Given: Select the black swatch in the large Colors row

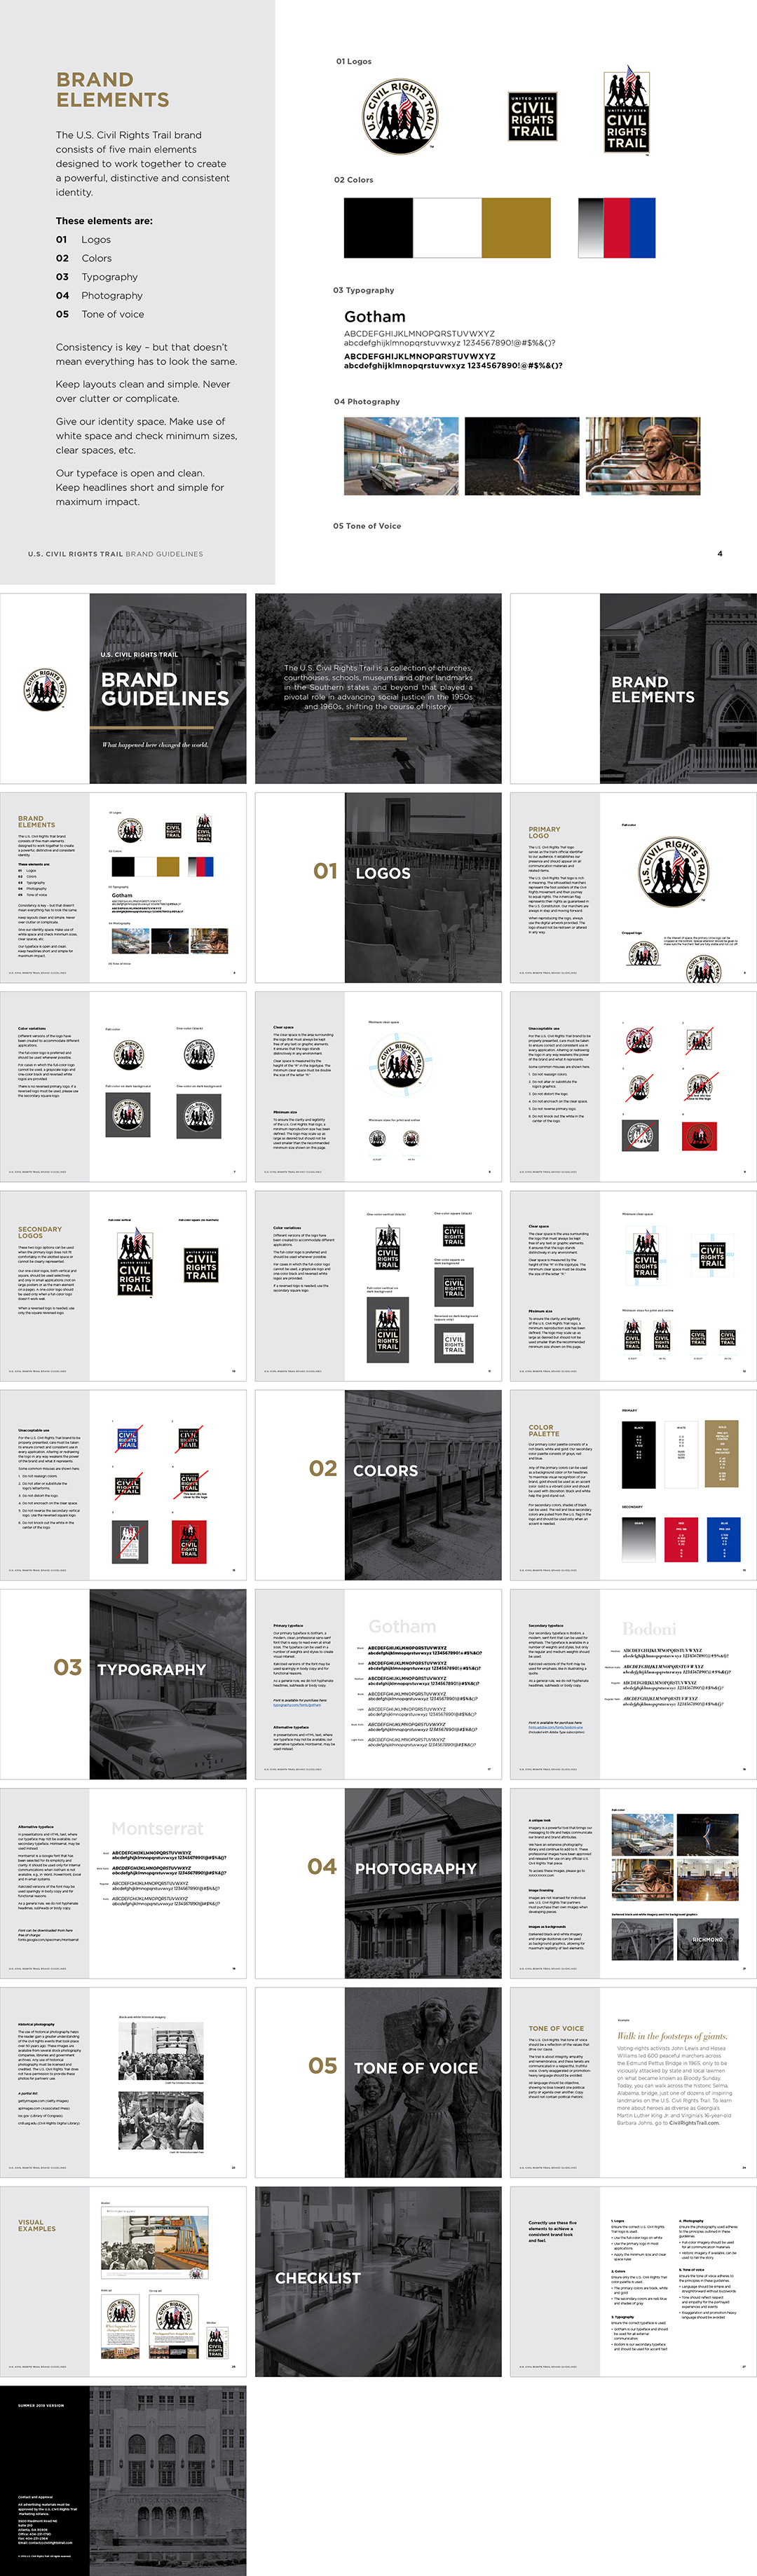Looking at the screenshot, I should [x=378, y=228].
